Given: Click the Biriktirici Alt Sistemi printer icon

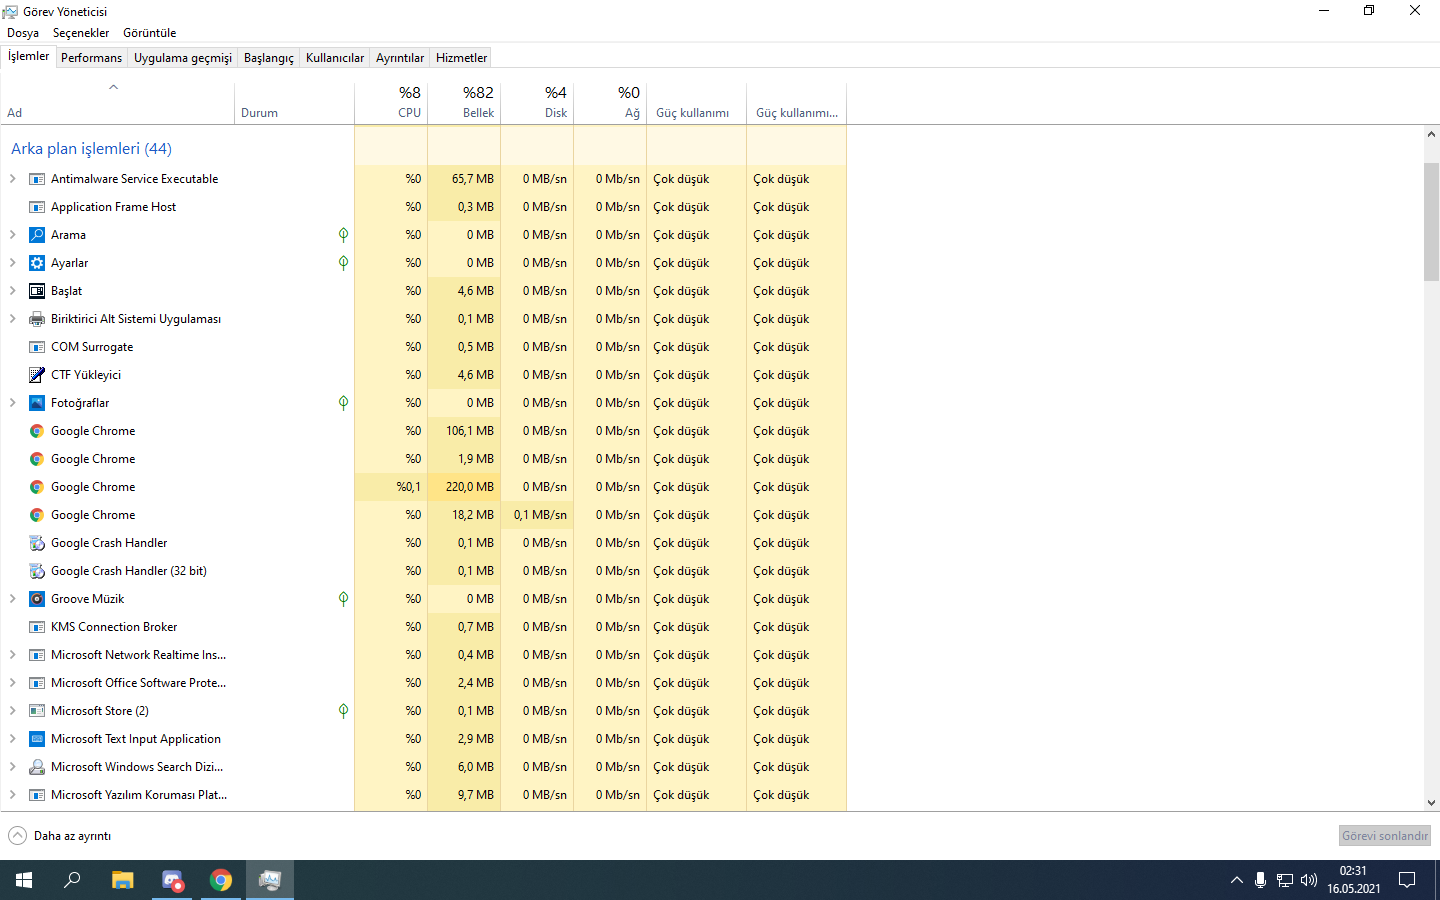Looking at the screenshot, I should pyautogui.click(x=37, y=319).
